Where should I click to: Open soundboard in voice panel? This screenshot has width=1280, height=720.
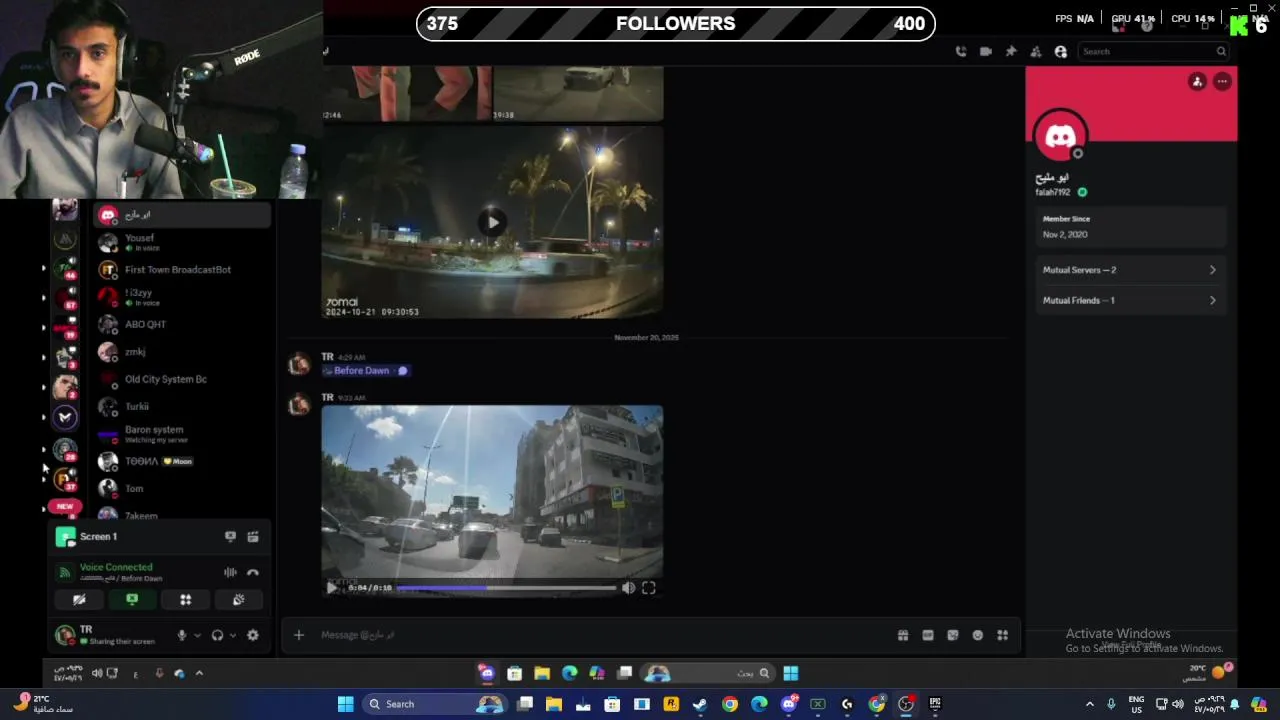238,600
